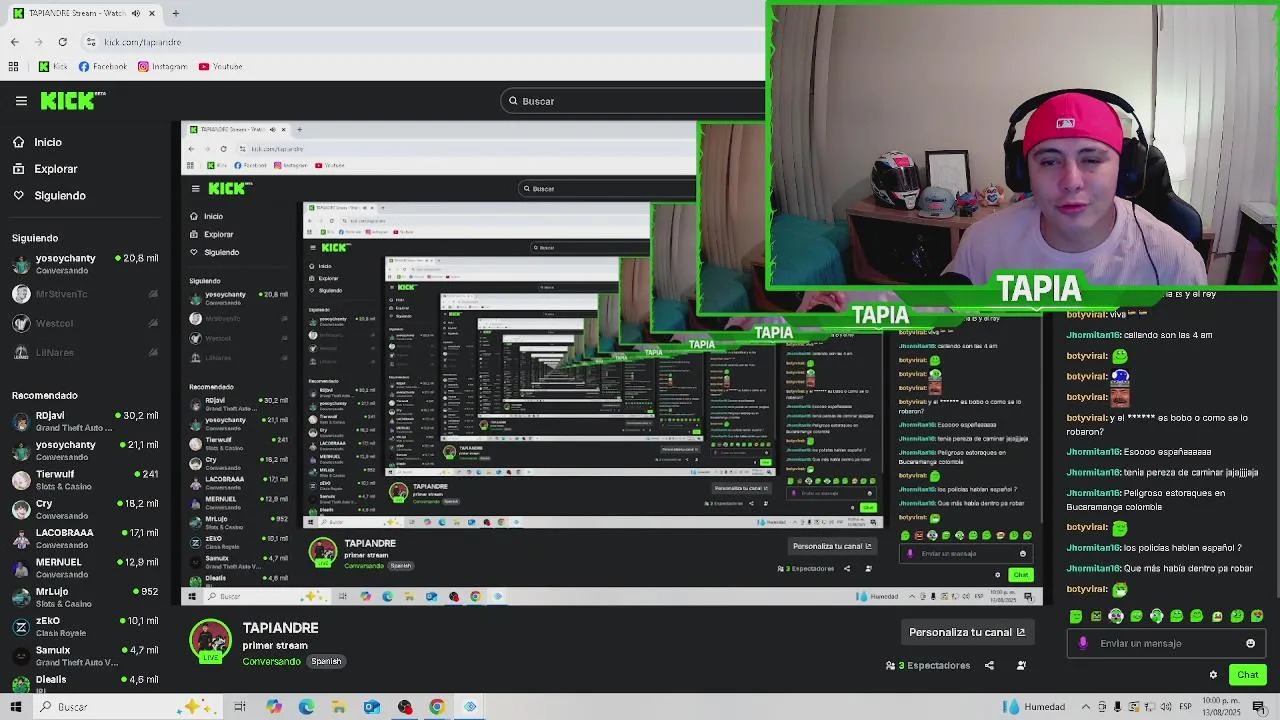Image resolution: width=1280 pixels, height=720 pixels.
Task: Open site info icon beside address
Action: [91, 42]
